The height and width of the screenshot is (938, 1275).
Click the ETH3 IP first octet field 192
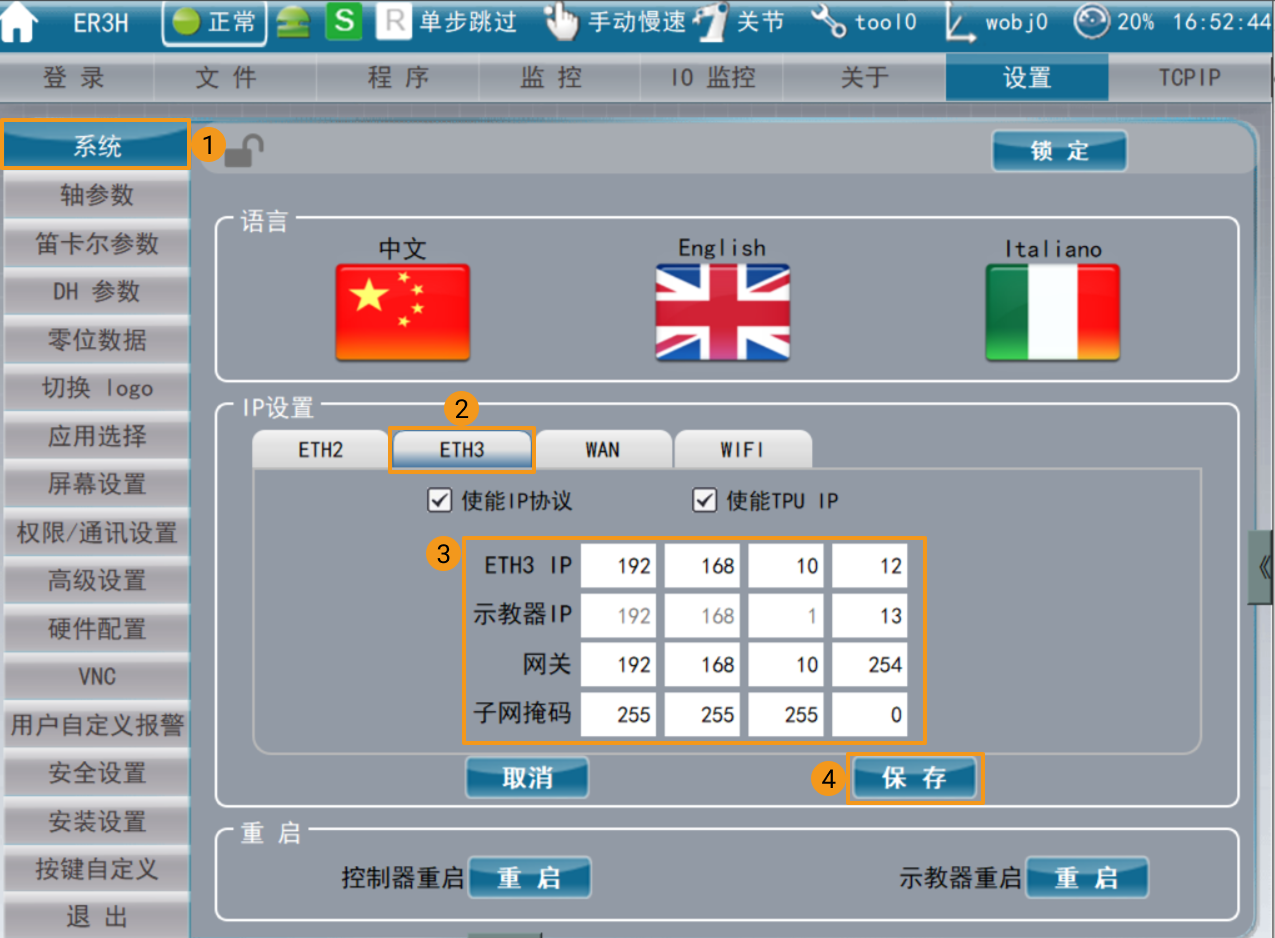tap(619, 566)
